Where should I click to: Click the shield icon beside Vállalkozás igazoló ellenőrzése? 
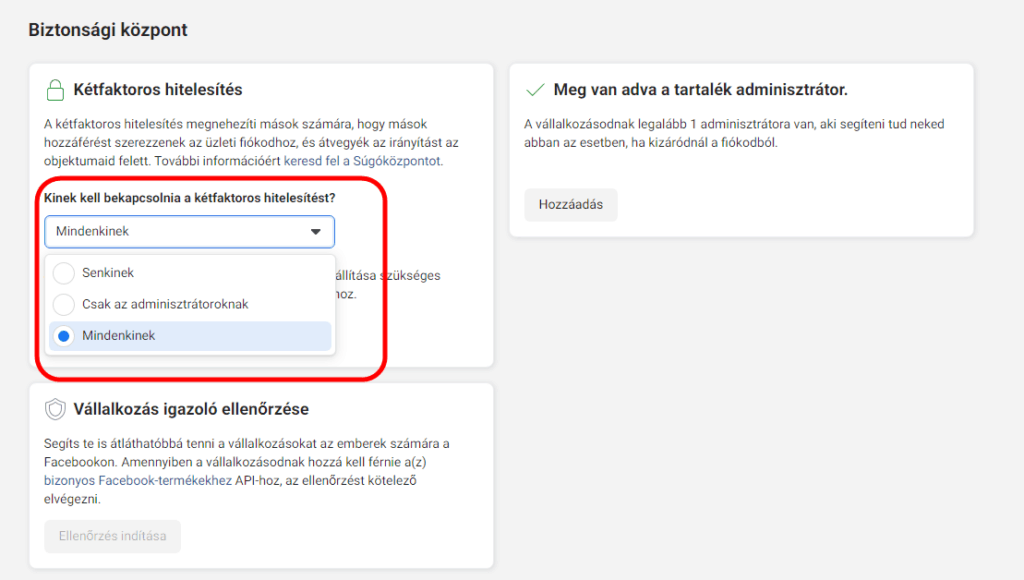(55, 409)
